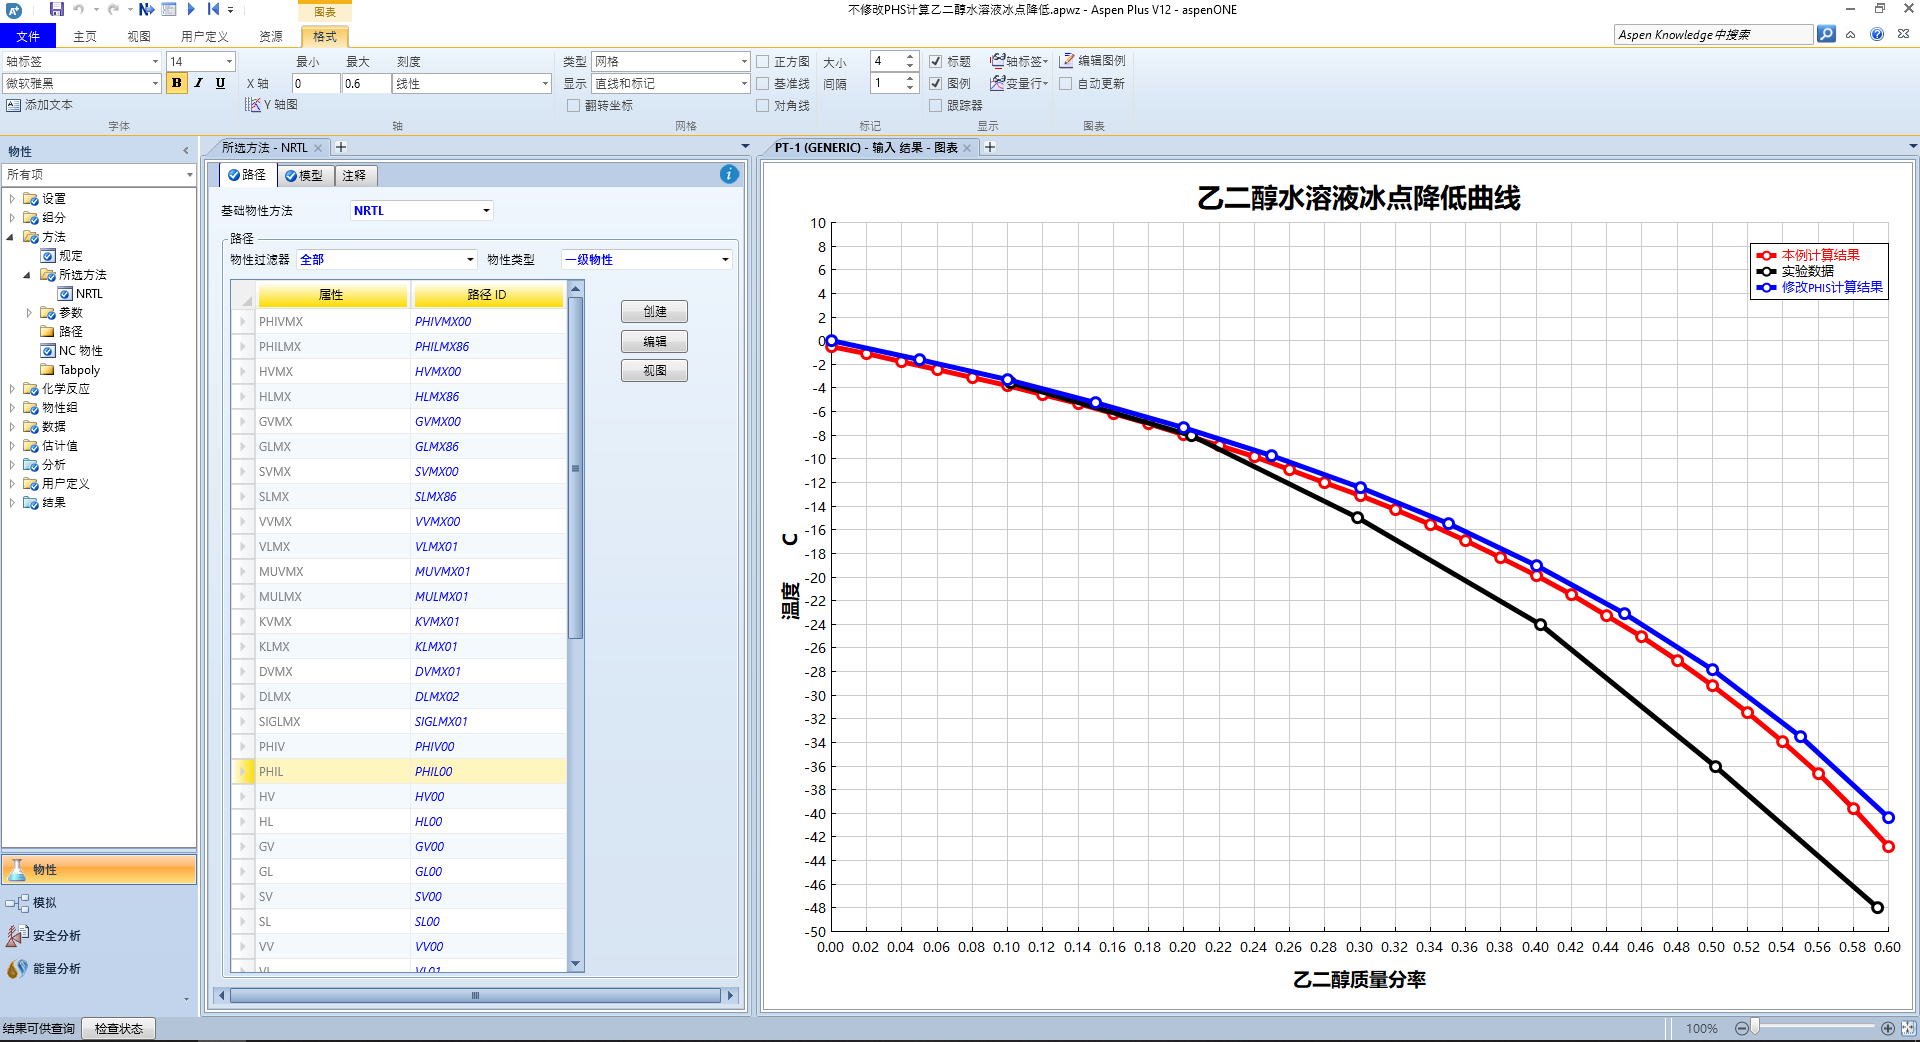Click the 视图 (View) route button
The width and height of the screenshot is (1920, 1042).
pyautogui.click(x=654, y=370)
